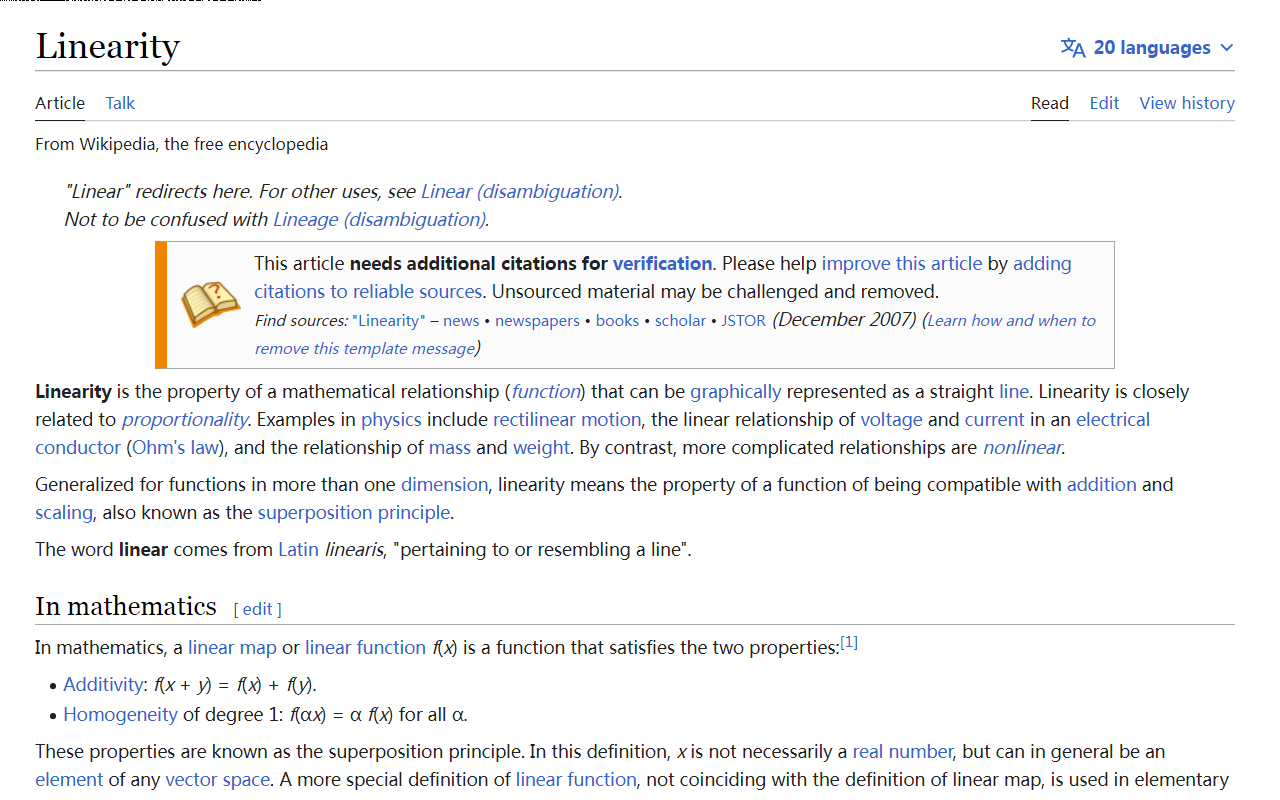Follow the graphically link
This screenshot has height=800, width=1280.
[736, 391]
